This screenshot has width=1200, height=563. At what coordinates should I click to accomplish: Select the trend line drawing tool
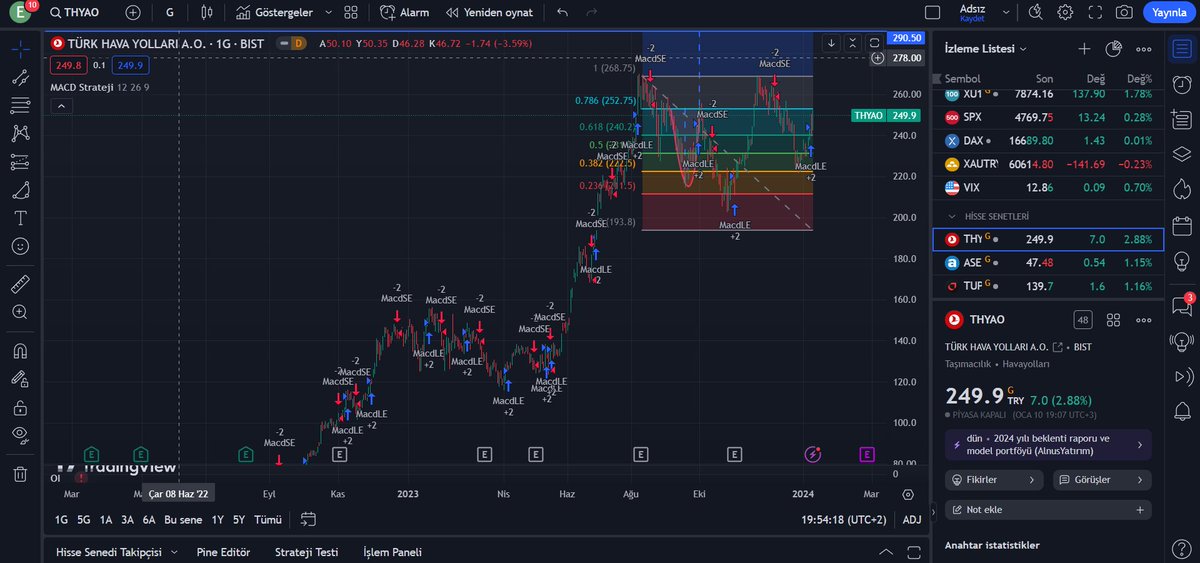pyautogui.click(x=20, y=77)
